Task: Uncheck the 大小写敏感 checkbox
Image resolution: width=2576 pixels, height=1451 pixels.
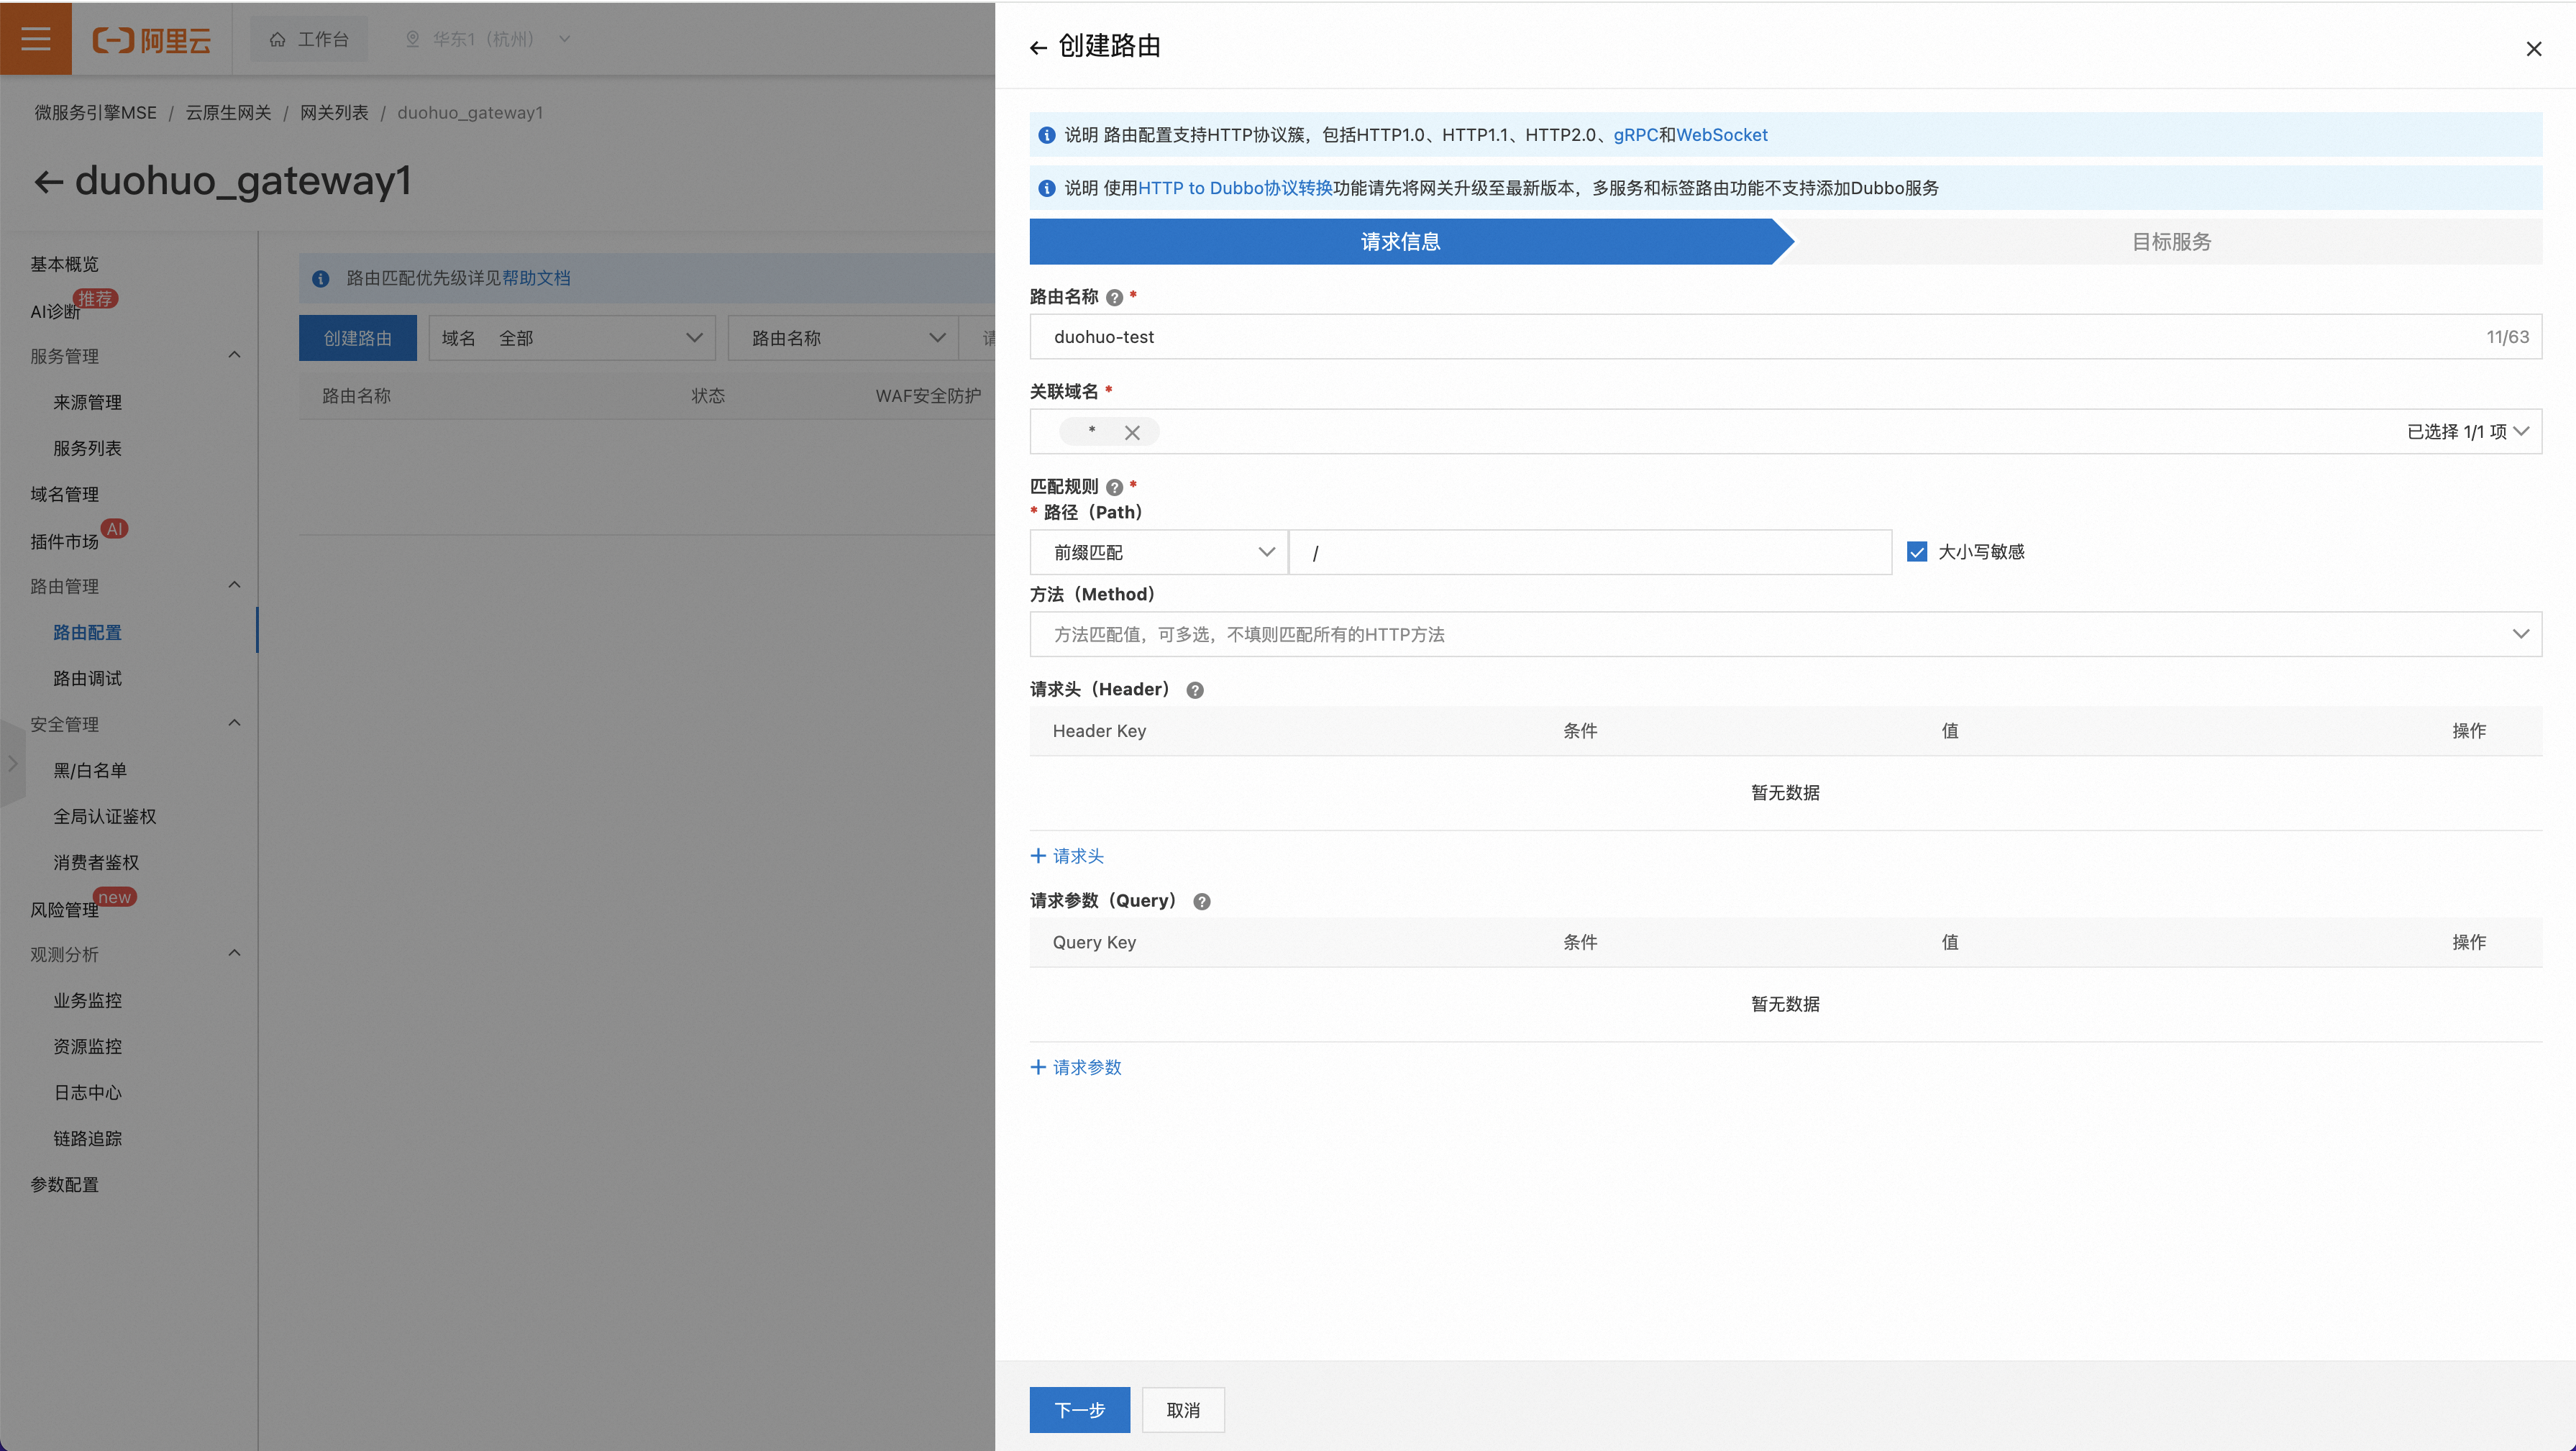Action: click(x=1916, y=552)
